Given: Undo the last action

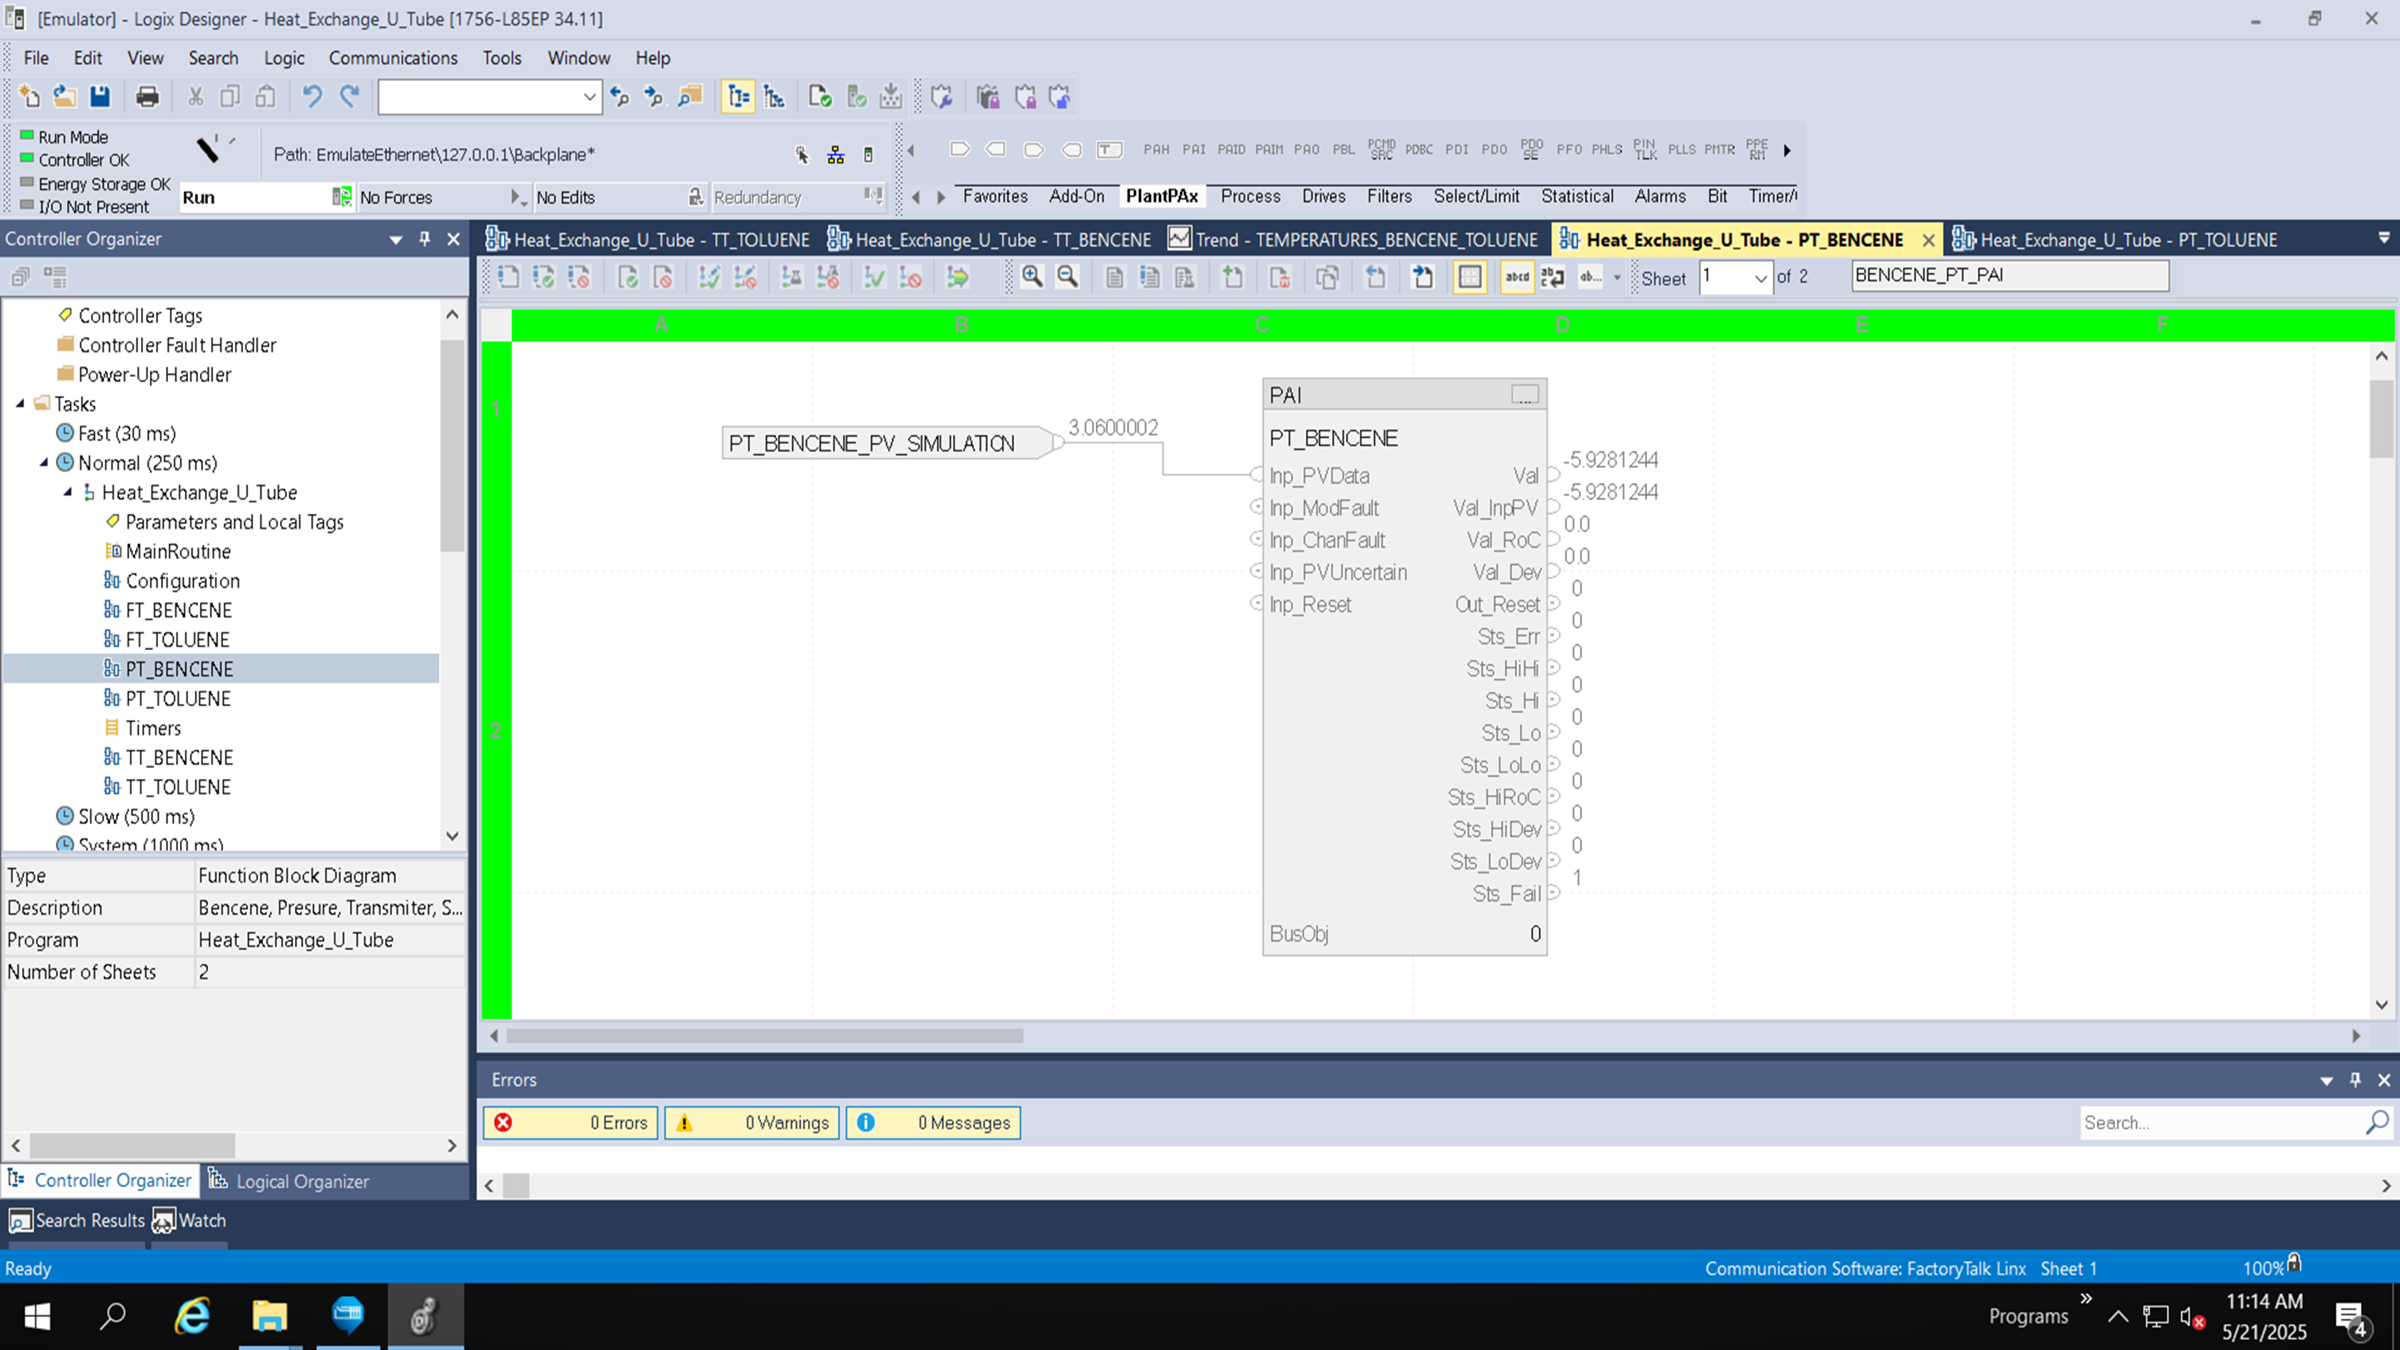Looking at the screenshot, I should (x=312, y=96).
